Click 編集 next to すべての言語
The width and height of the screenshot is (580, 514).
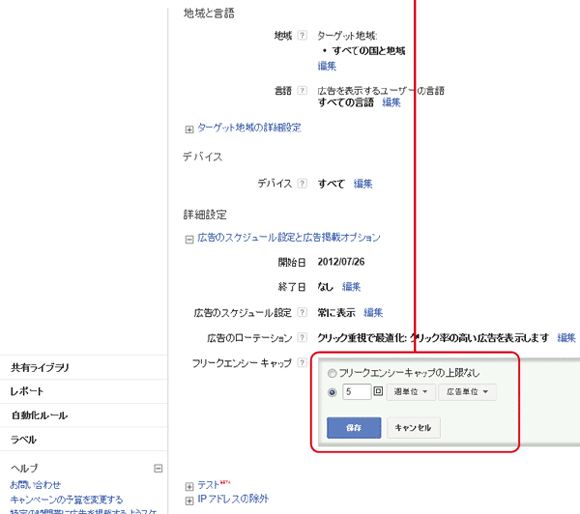tap(391, 102)
